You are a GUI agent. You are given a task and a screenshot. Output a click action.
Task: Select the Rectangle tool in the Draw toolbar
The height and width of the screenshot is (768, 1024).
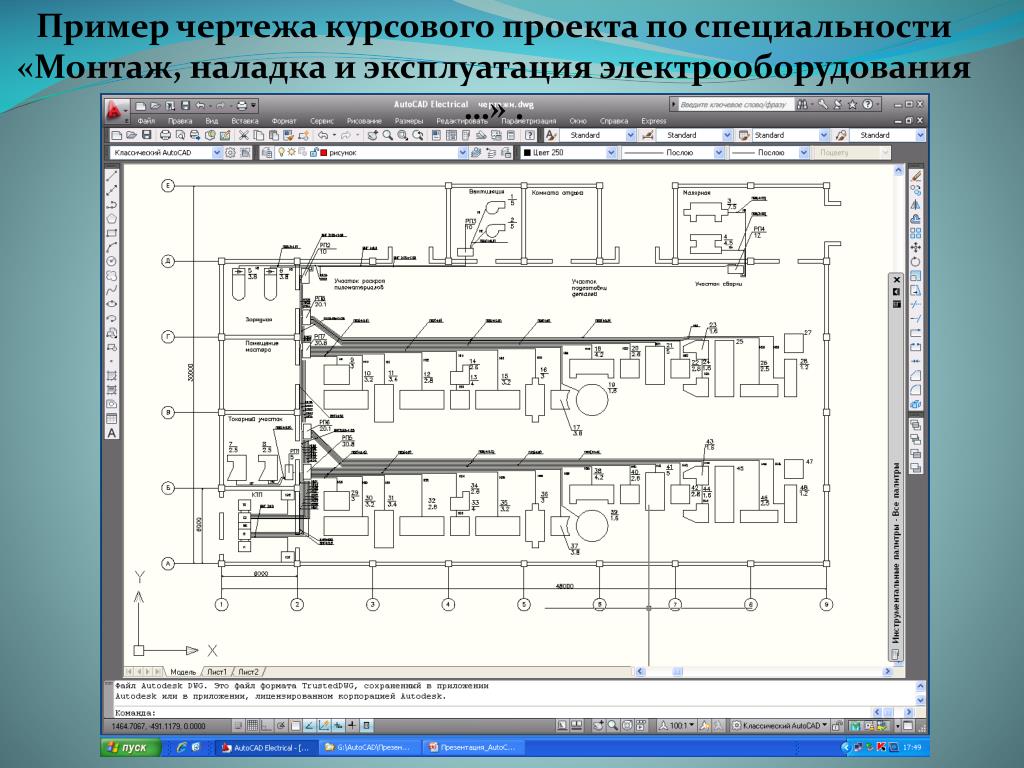112,233
